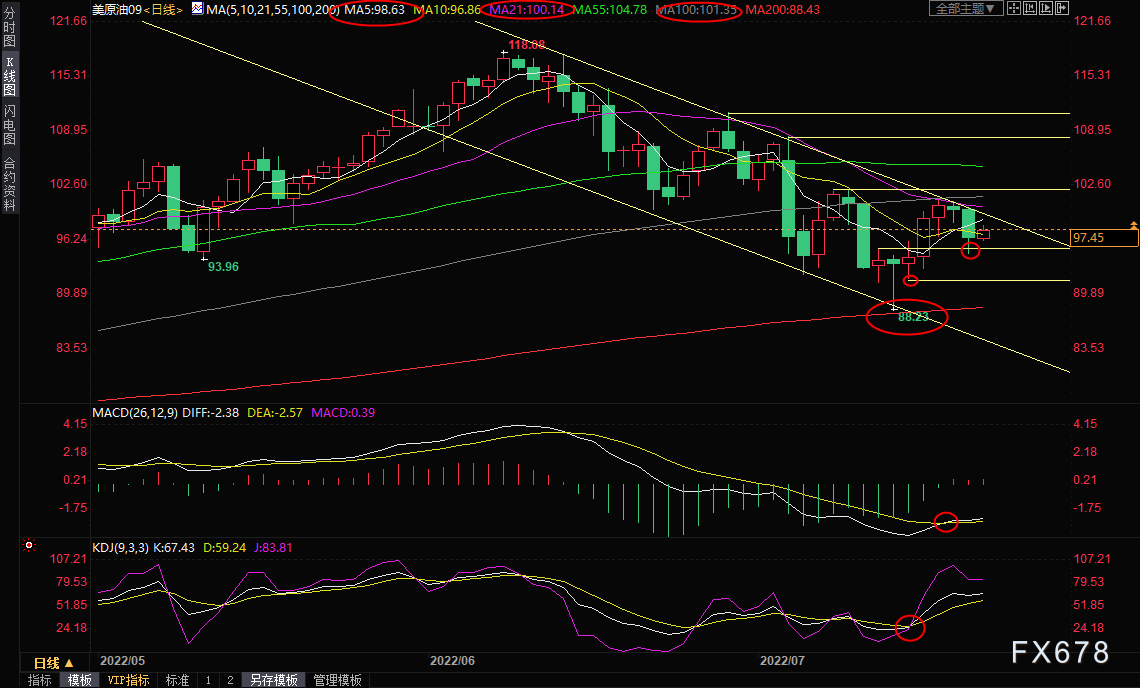This screenshot has height=688, width=1140.
Task: Click the MA(5,10,21,55,100,200) indicator label
Action: coord(273,9)
